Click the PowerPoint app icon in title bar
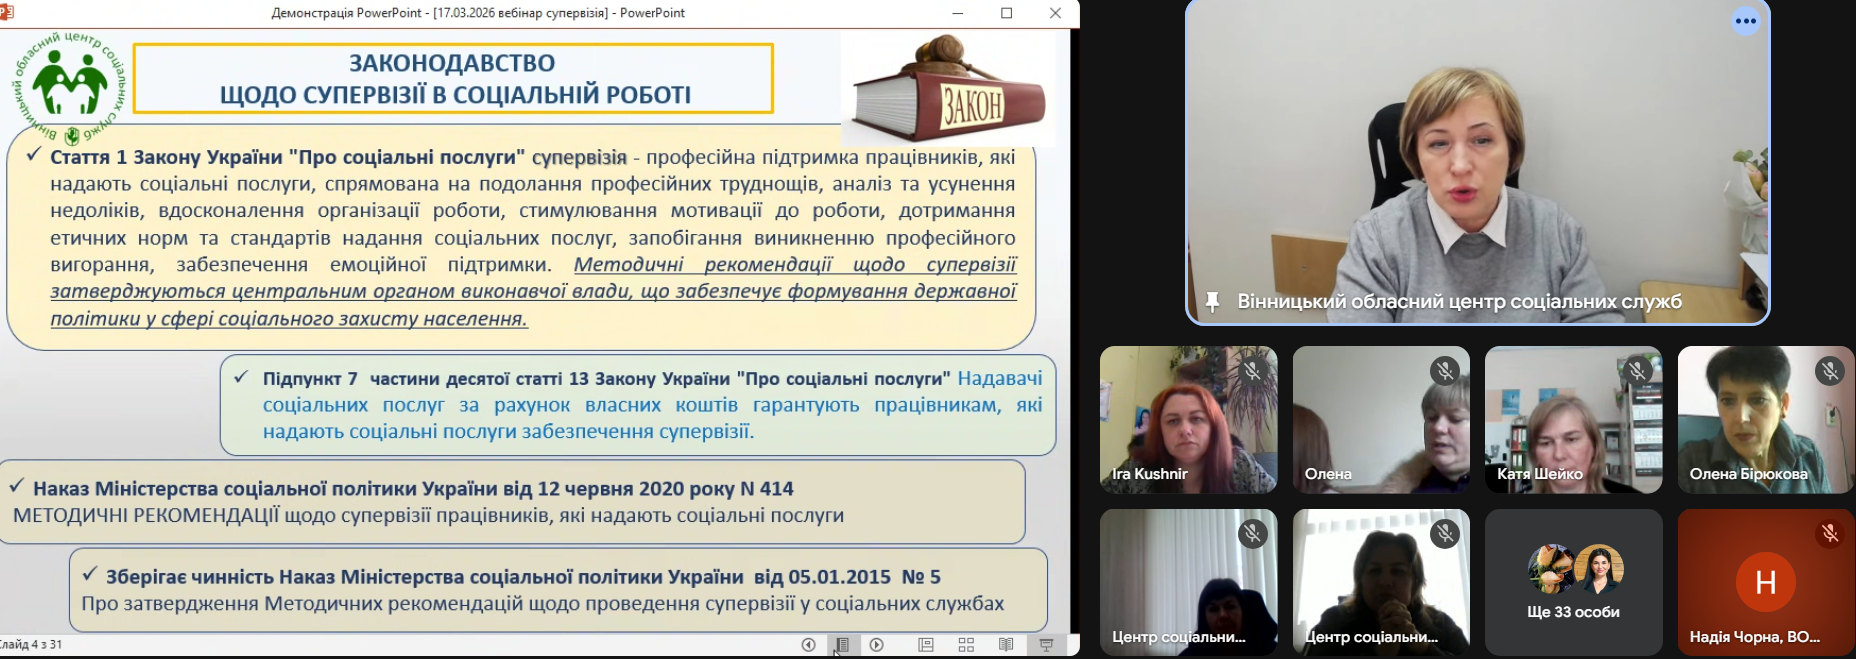 click(x=6, y=13)
